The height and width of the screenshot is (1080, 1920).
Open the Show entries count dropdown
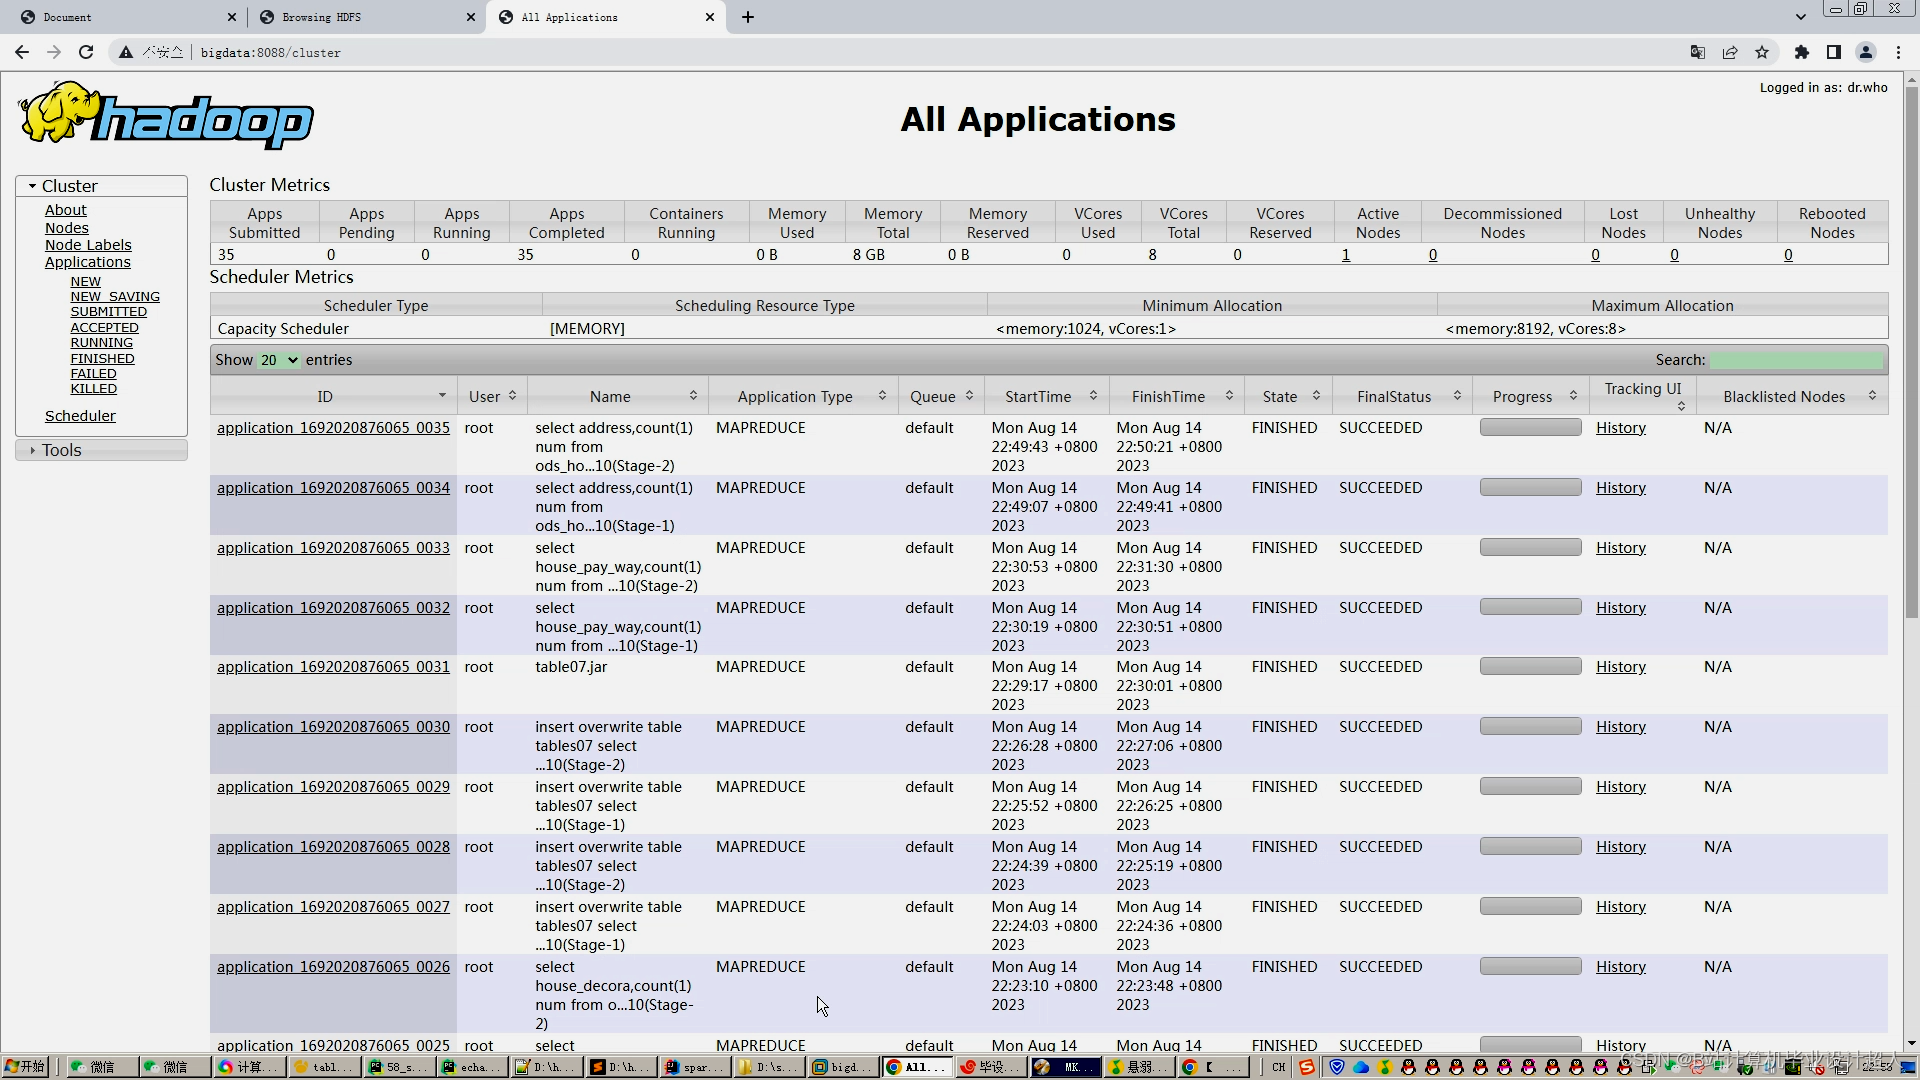279,360
